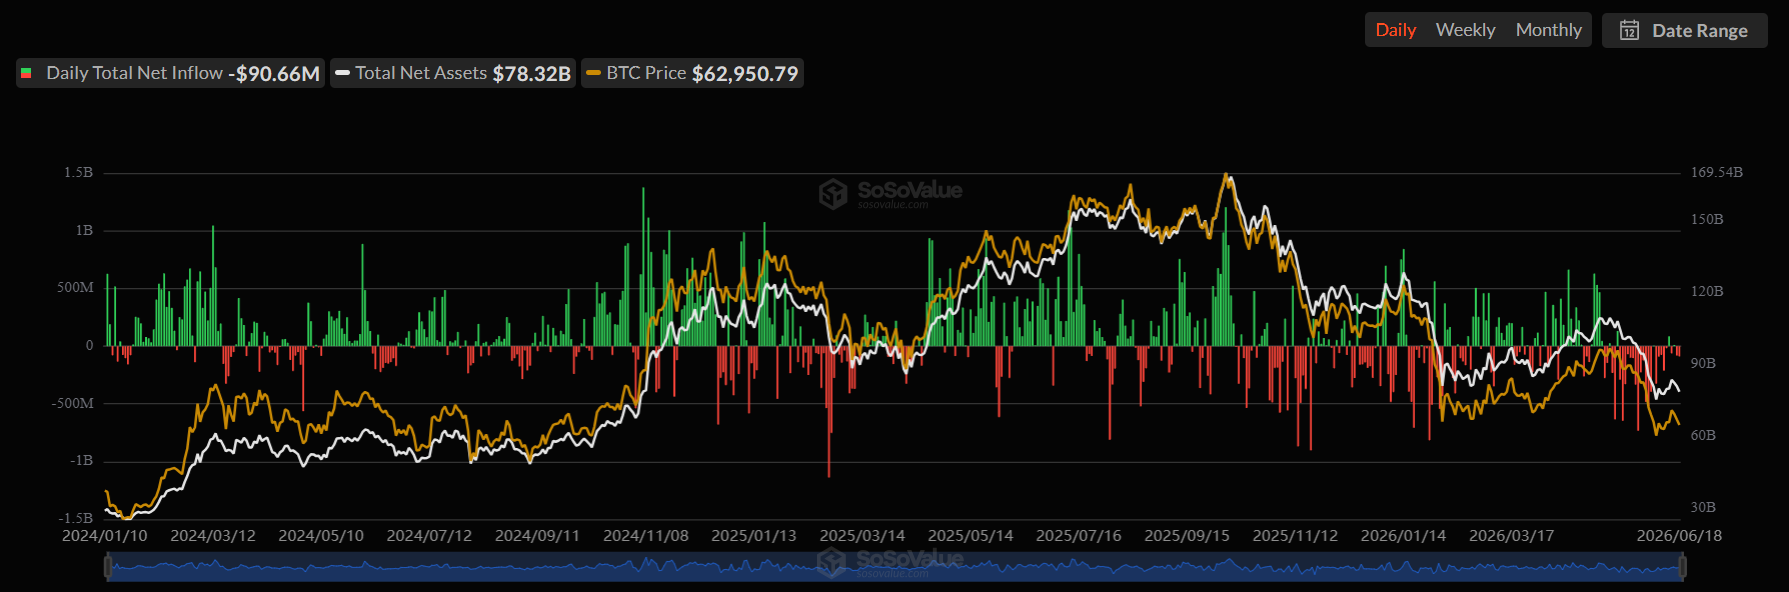The height and width of the screenshot is (592, 1789).
Task: Switch chart to Daily view
Action: pos(1395,30)
